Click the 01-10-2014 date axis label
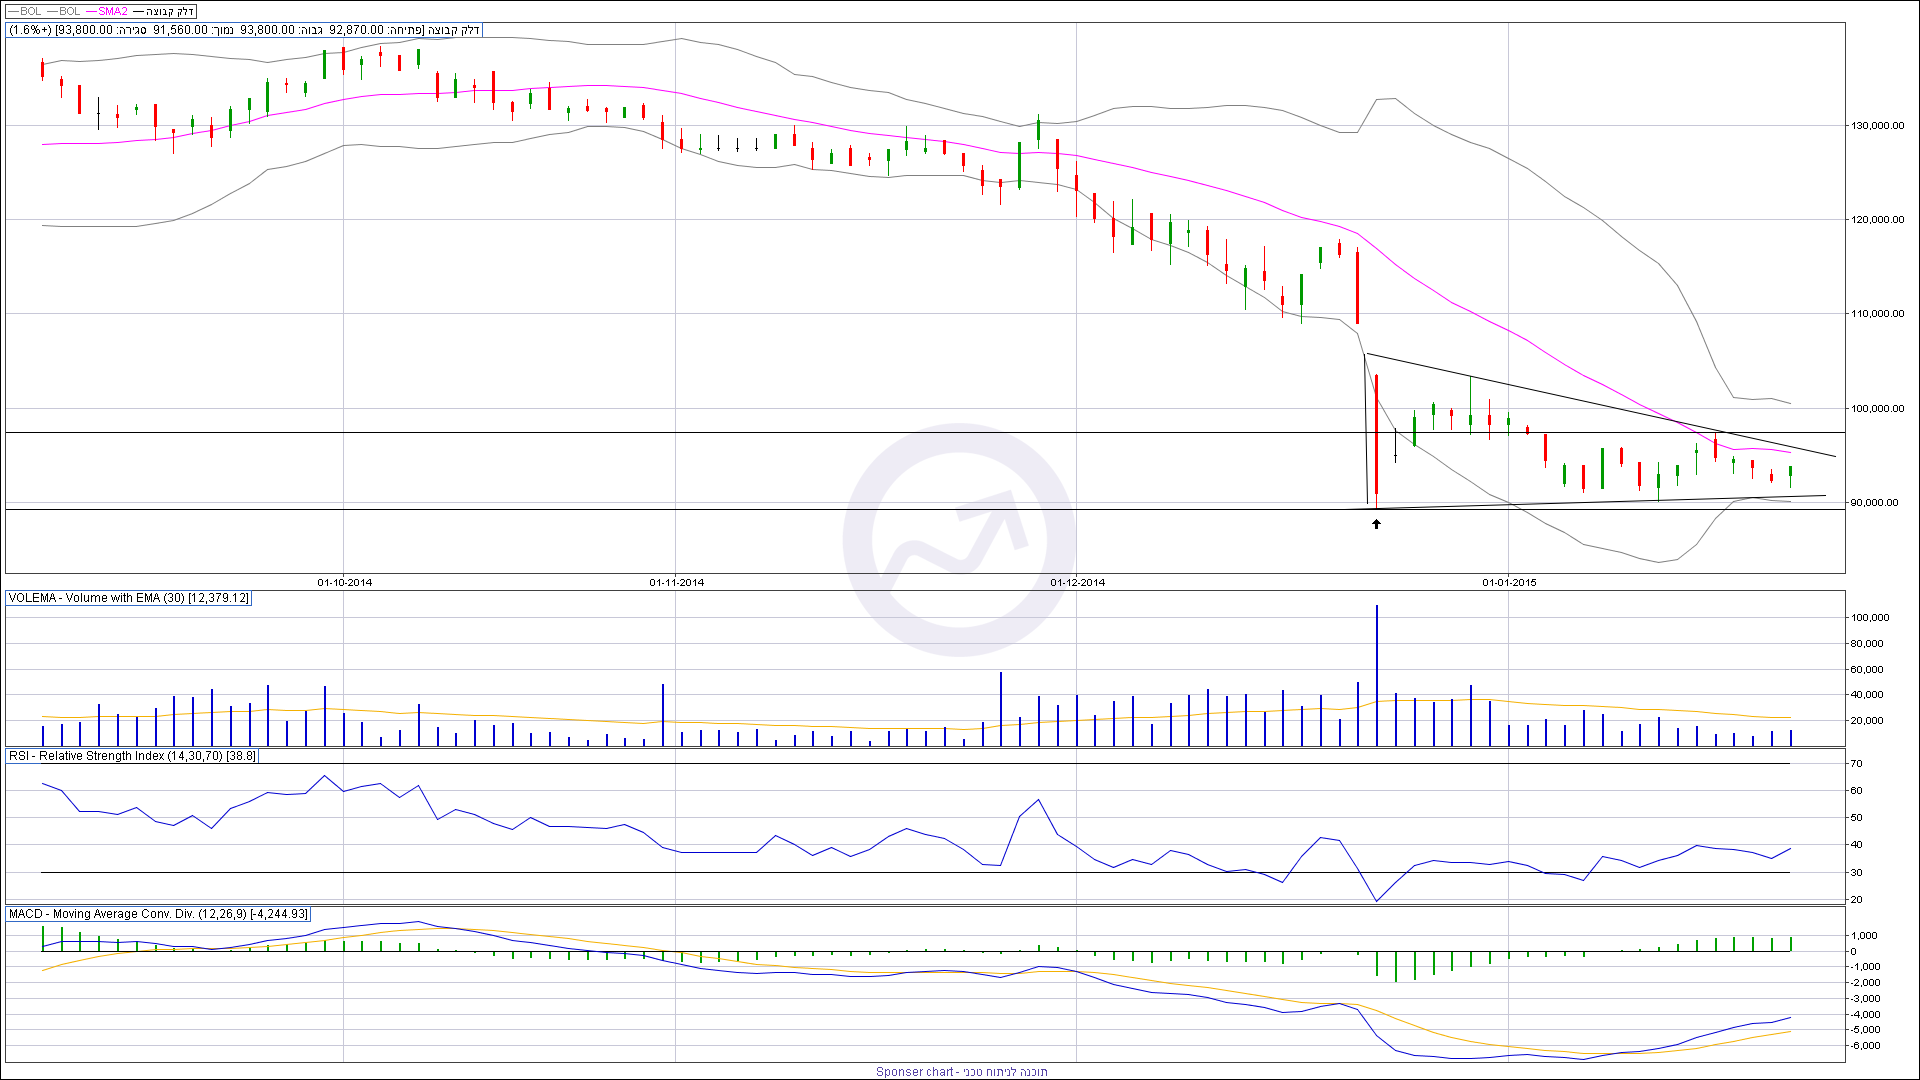The image size is (1920, 1080). [x=344, y=582]
